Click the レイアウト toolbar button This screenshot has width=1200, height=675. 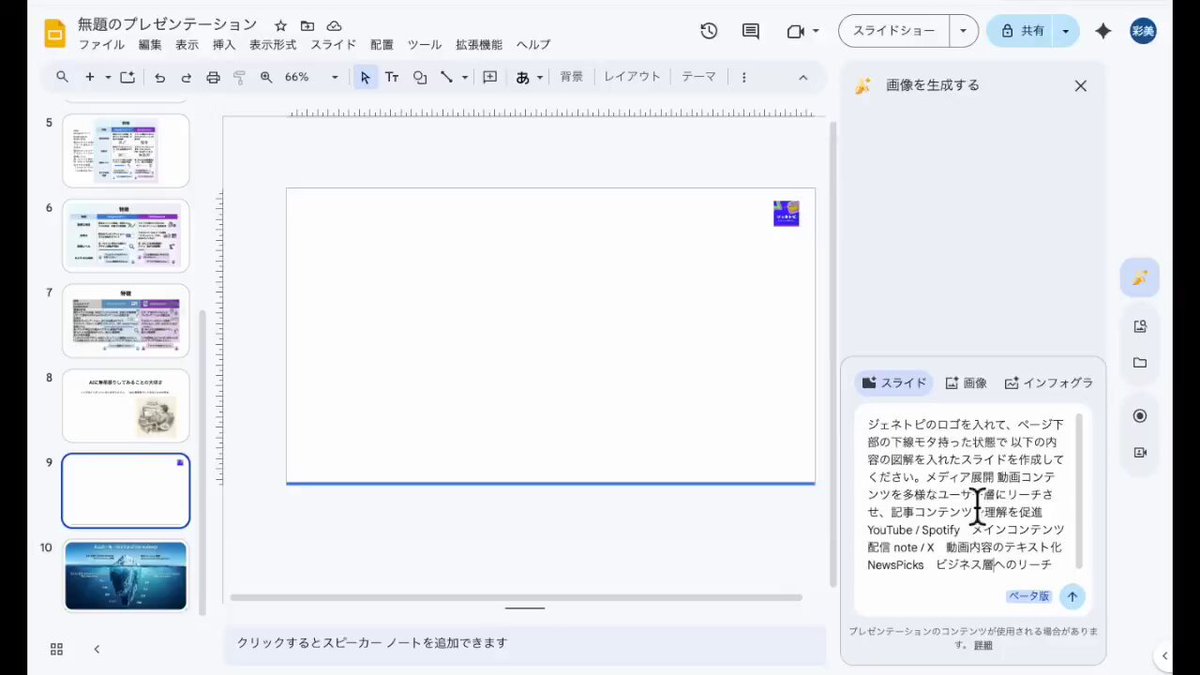pyautogui.click(x=632, y=77)
